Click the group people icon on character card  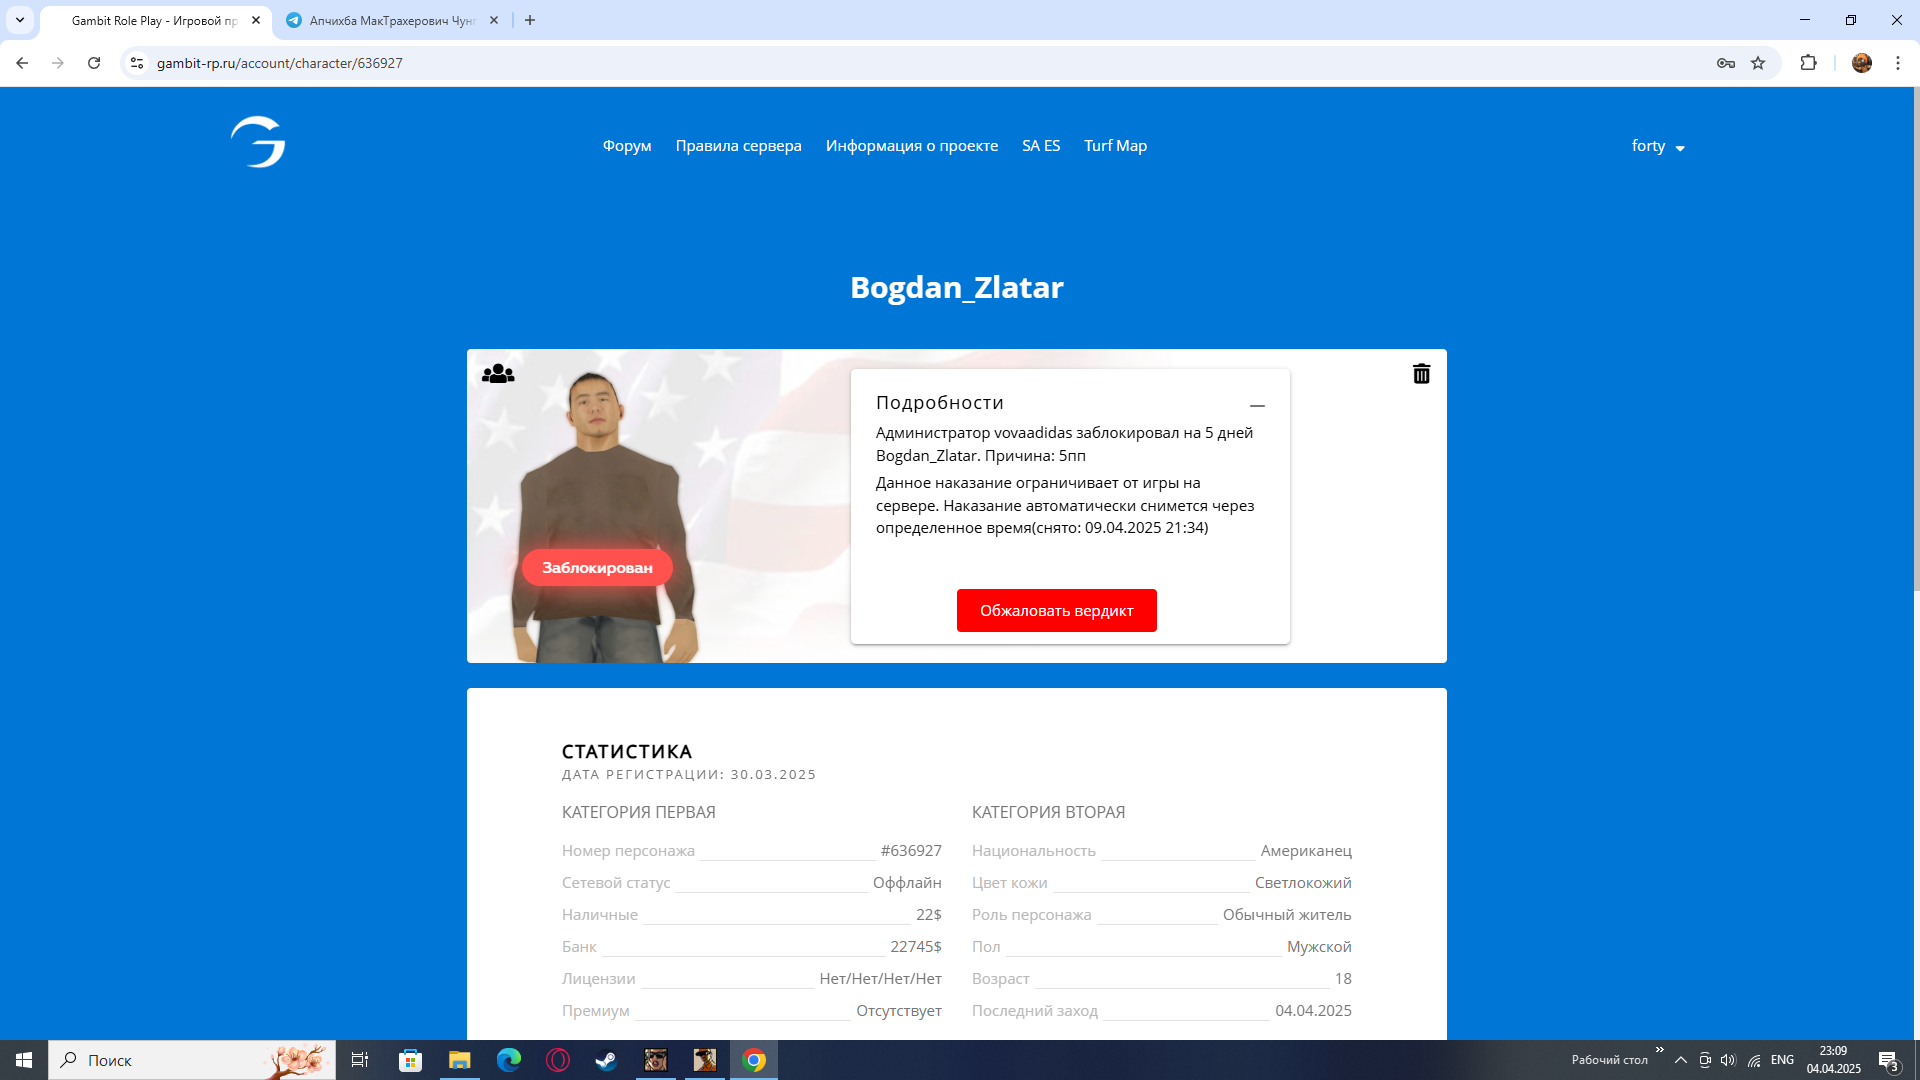tap(497, 374)
